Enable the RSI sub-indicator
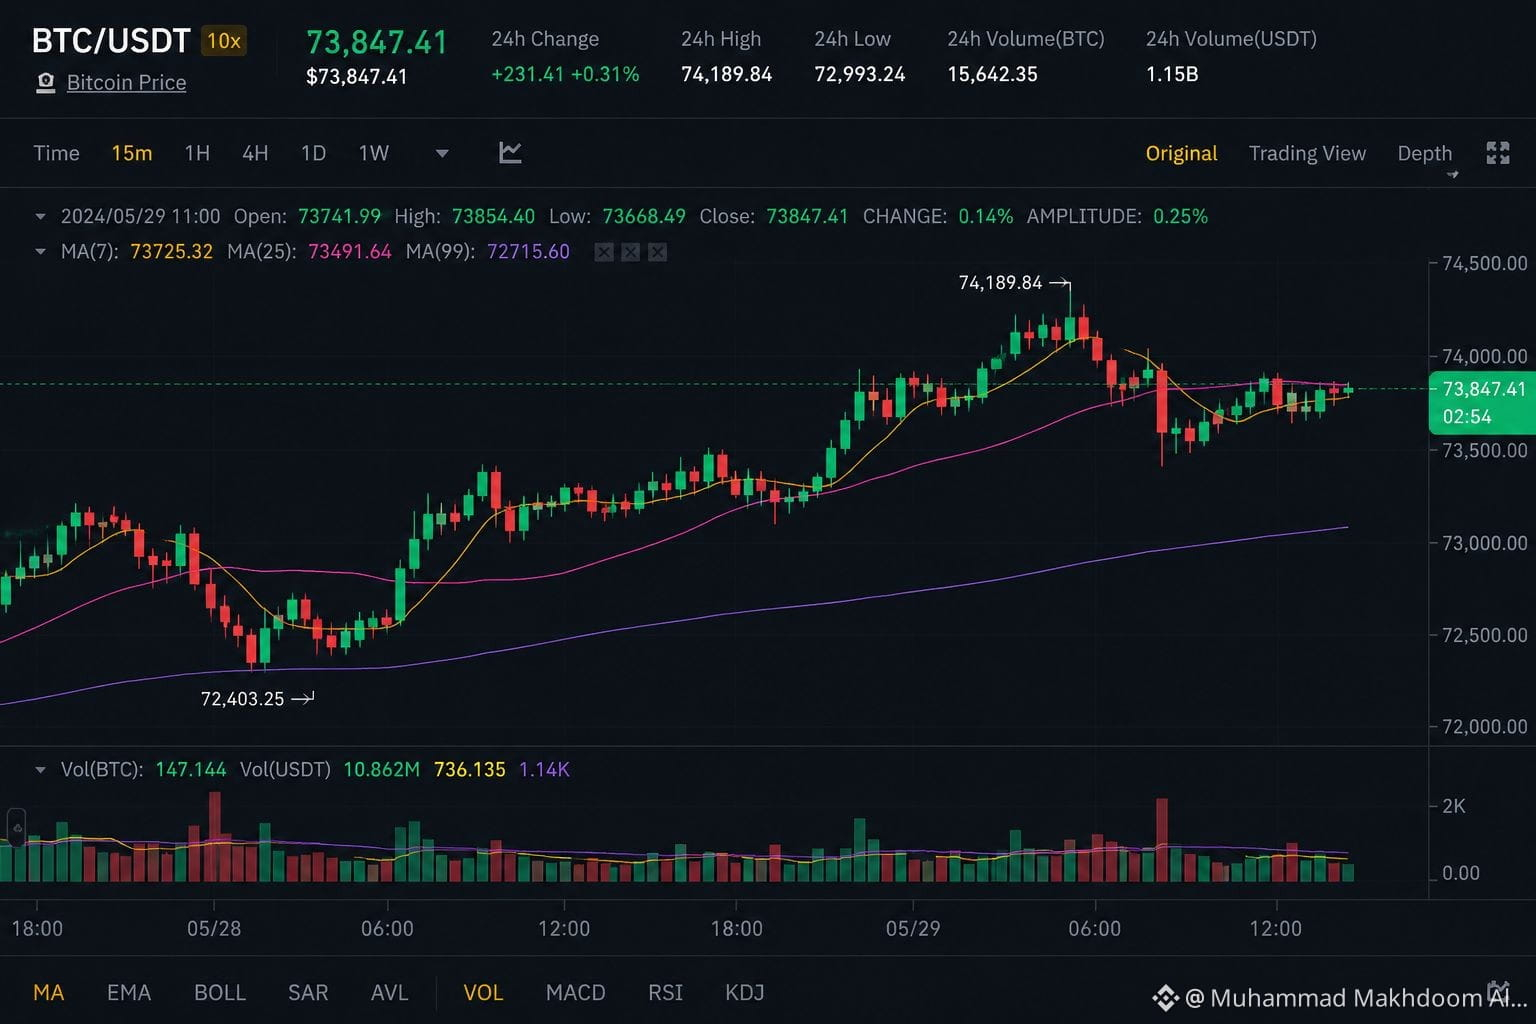The width and height of the screenshot is (1536, 1024). pos(665,992)
